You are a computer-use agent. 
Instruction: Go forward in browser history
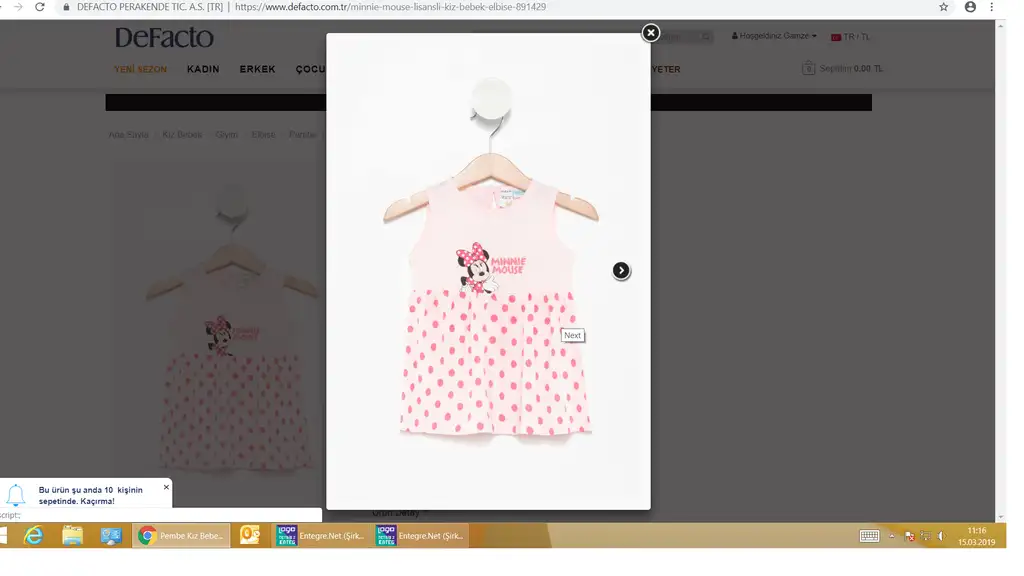click(18, 7)
